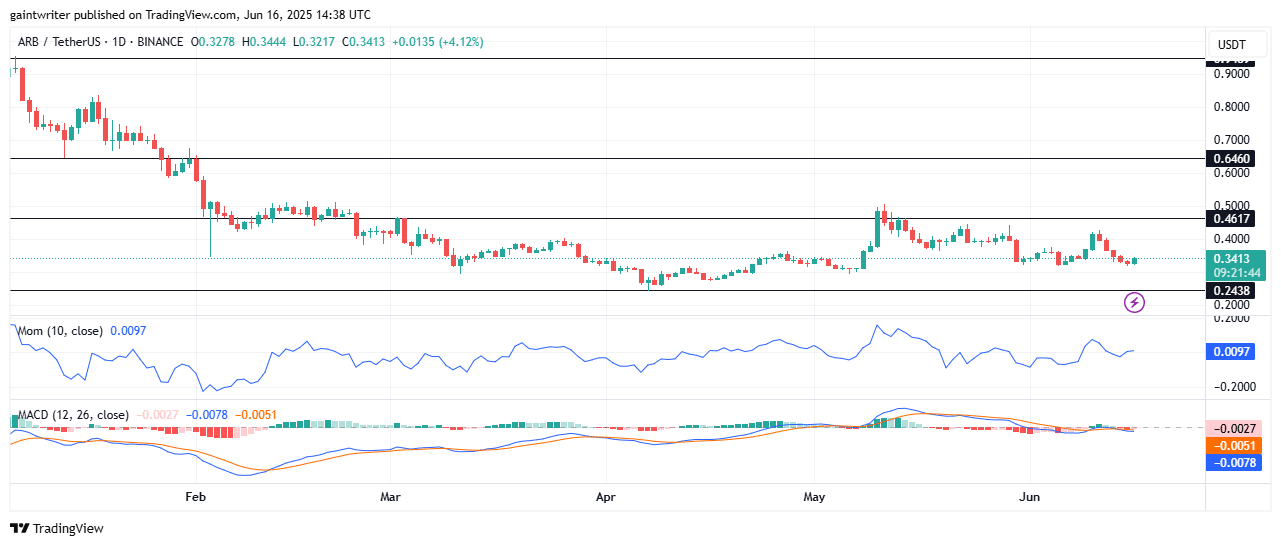Click the 0.2438 price level label

pyautogui.click(x=1231, y=290)
